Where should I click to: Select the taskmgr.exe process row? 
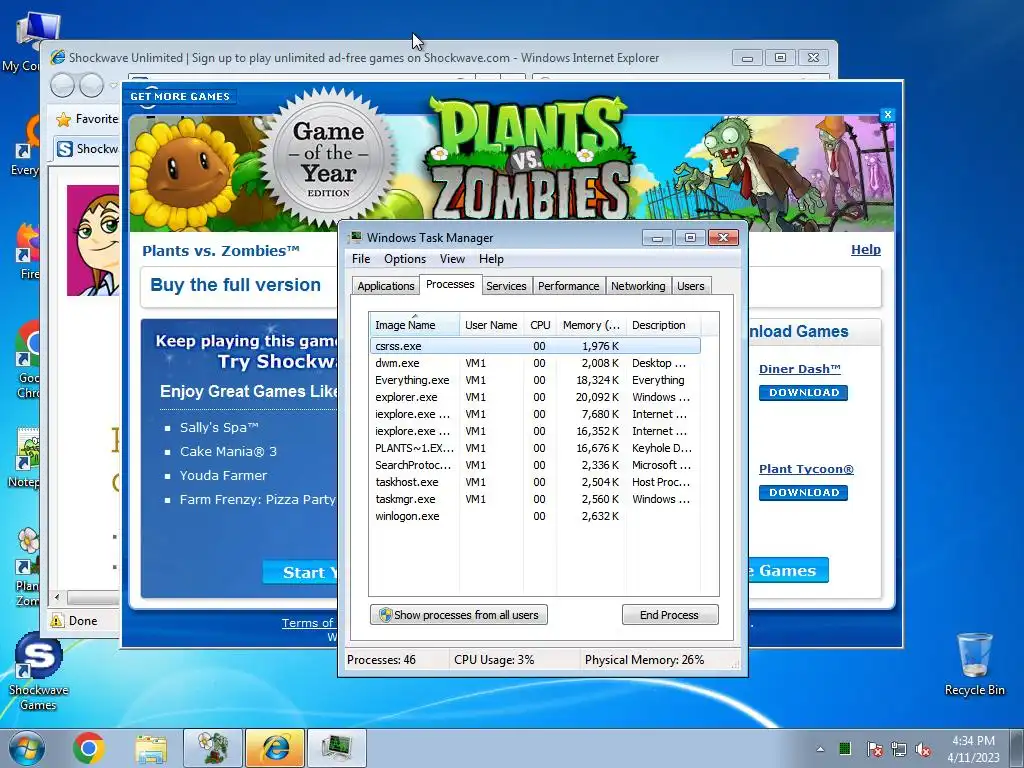535,499
